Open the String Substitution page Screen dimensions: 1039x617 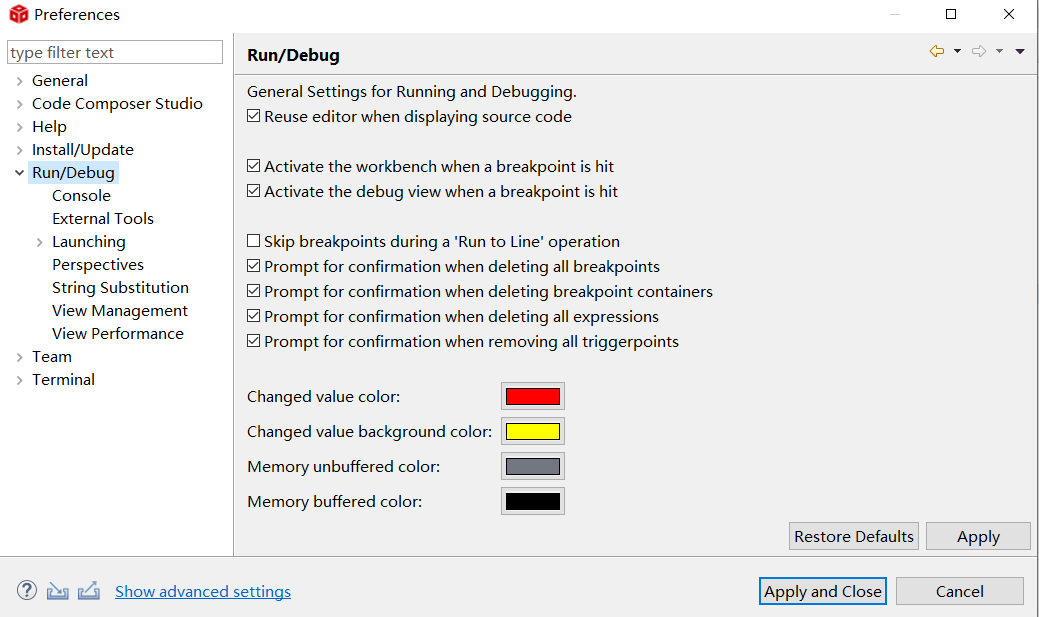[x=120, y=288]
